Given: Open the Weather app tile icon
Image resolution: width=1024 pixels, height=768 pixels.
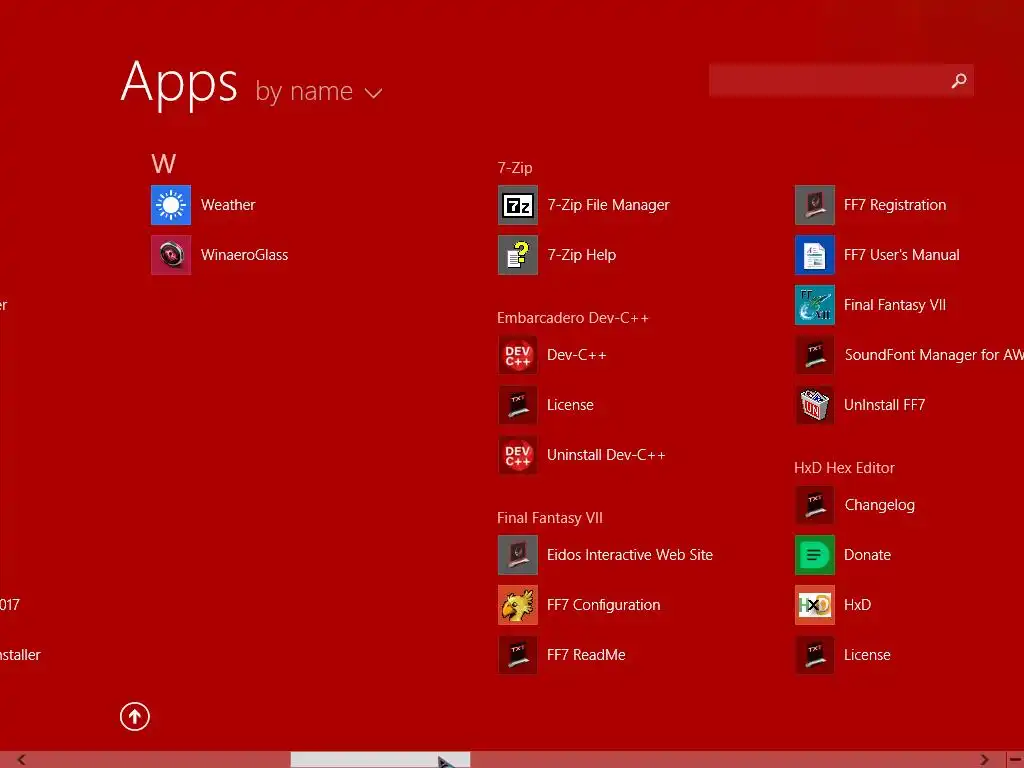Looking at the screenshot, I should [171, 205].
